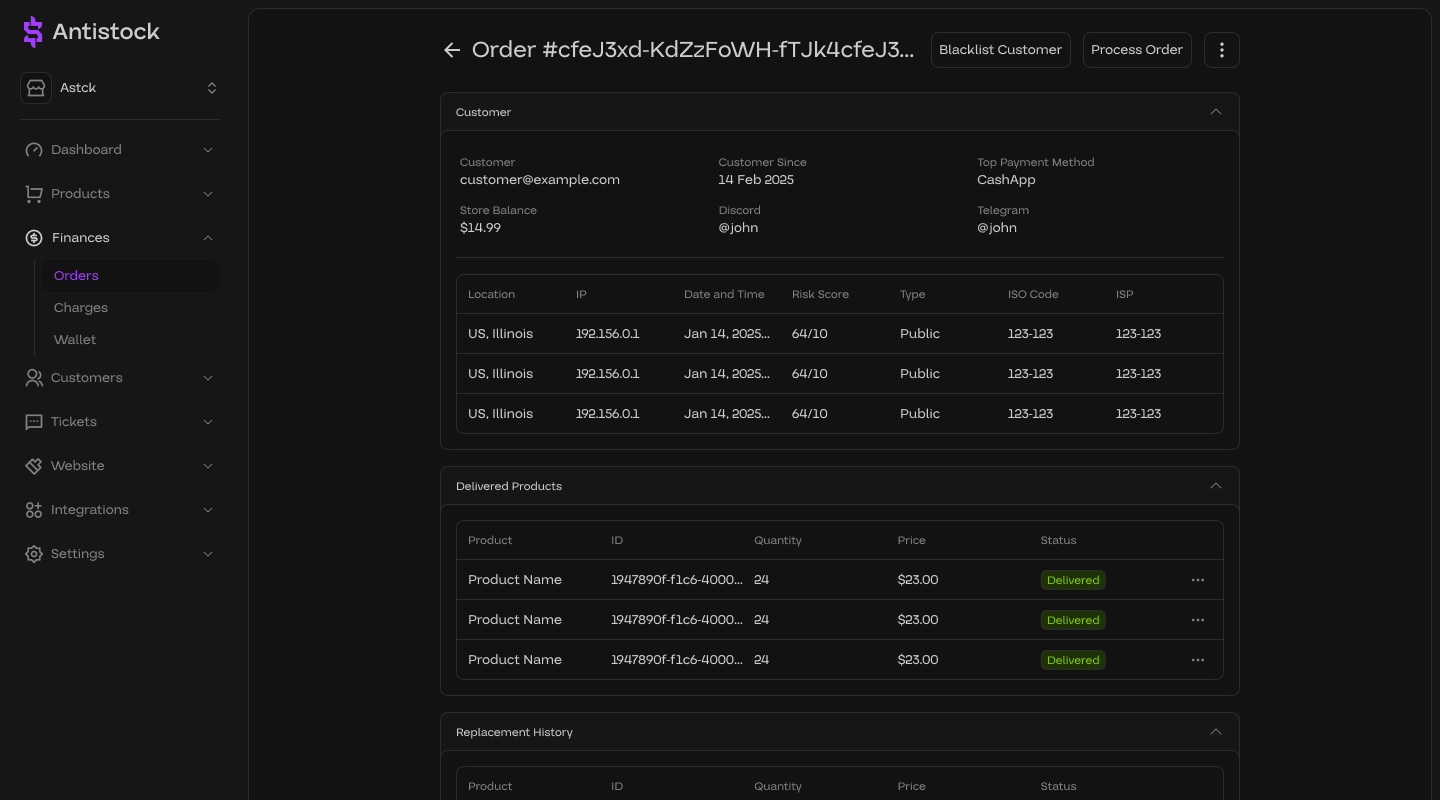Viewport: 1440px width, 800px height.
Task: Select Settings in the sidebar
Action: point(78,554)
